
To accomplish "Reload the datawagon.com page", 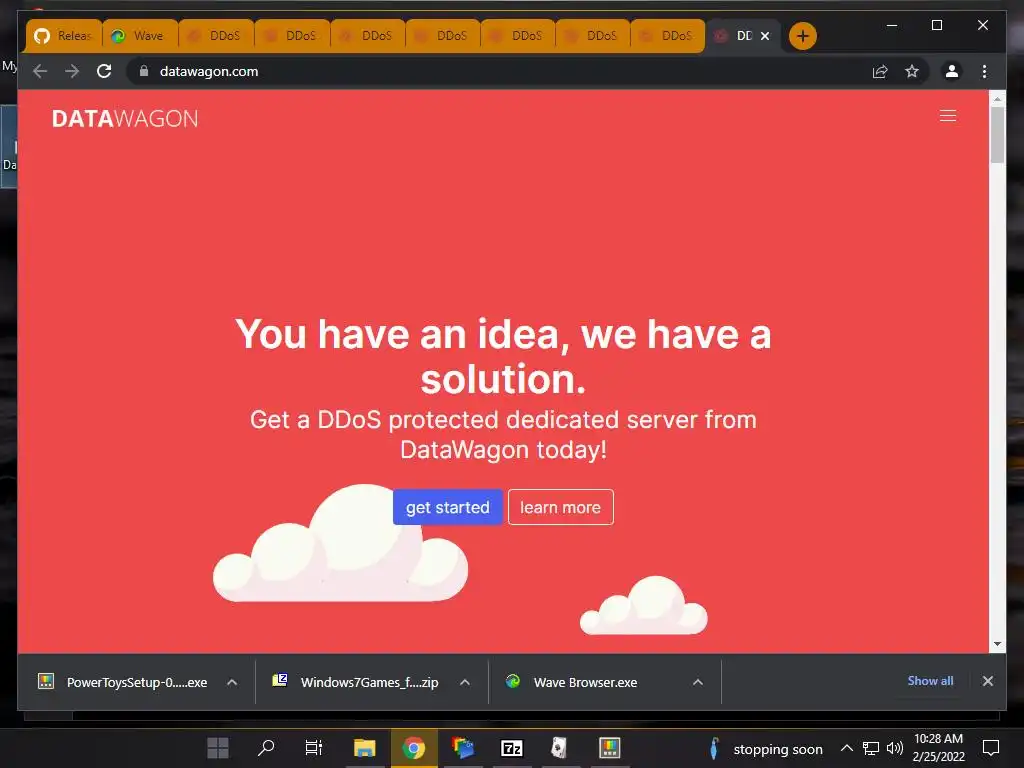I will pos(104,71).
